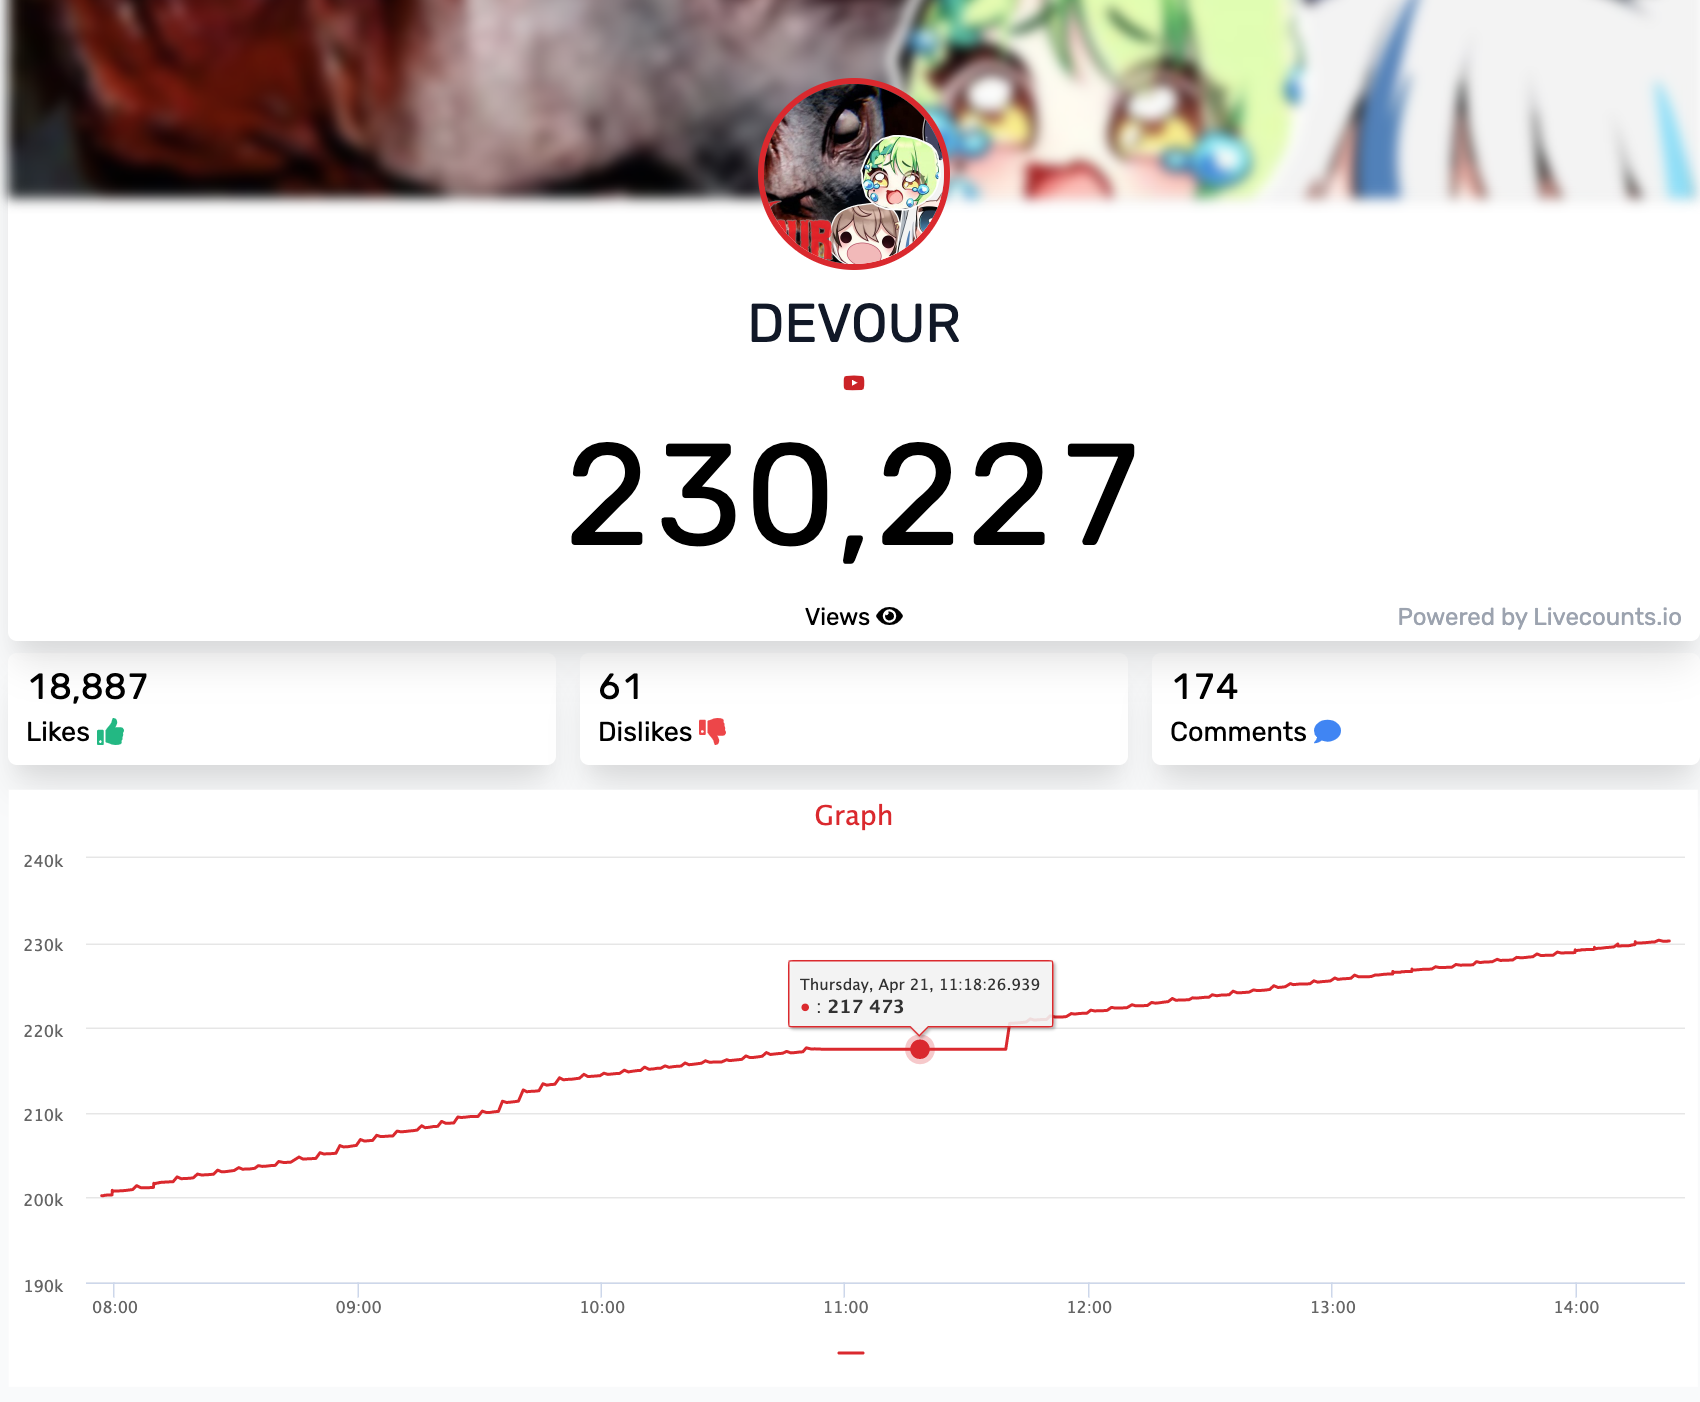The height and width of the screenshot is (1402, 1700).
Task: Click the 11:00 label on the time axis
Action: (x=846, y=1307)
